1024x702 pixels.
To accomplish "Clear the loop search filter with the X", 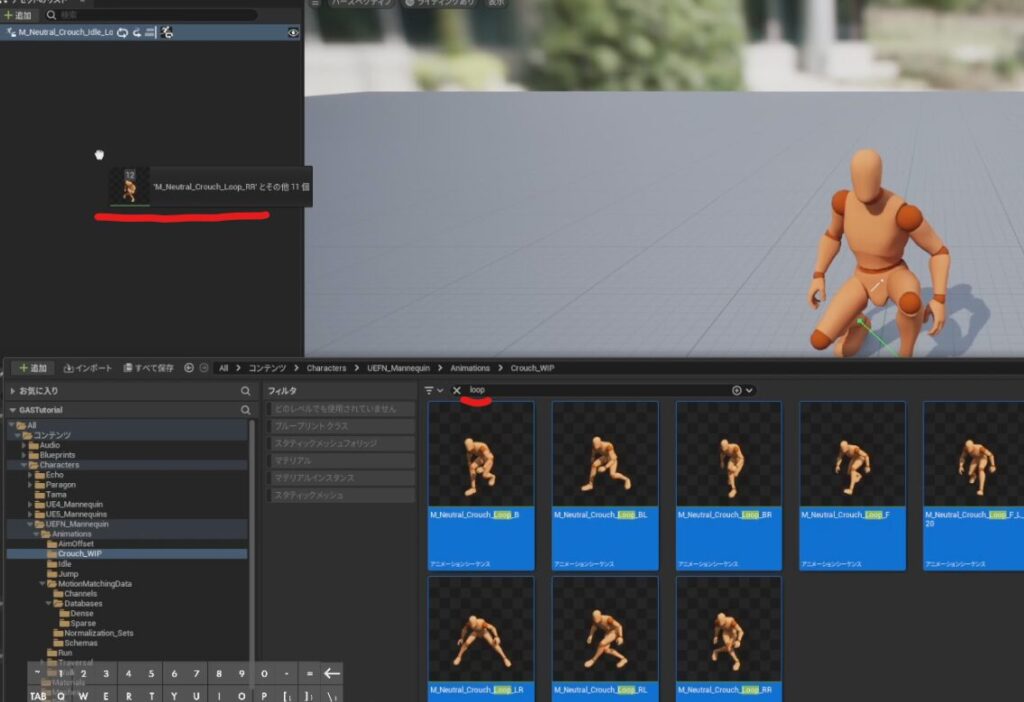I will (x=457, y=390).
